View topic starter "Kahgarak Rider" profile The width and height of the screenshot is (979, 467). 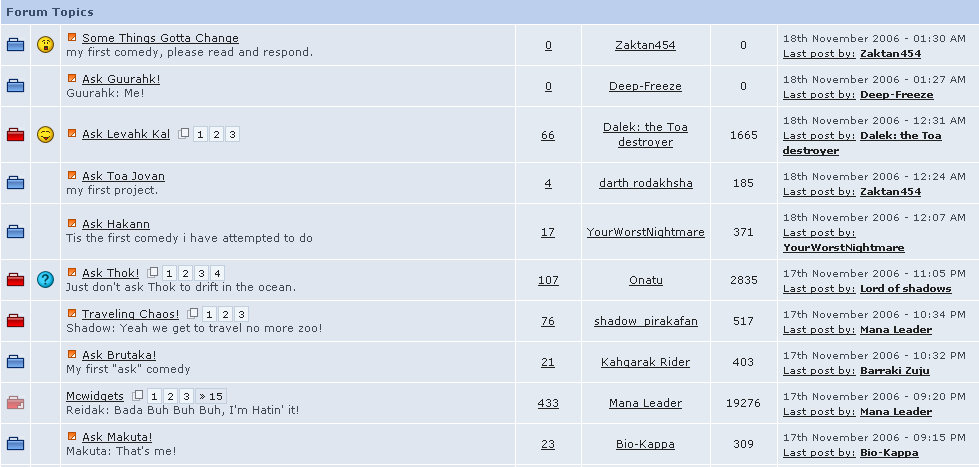(645, 362)
